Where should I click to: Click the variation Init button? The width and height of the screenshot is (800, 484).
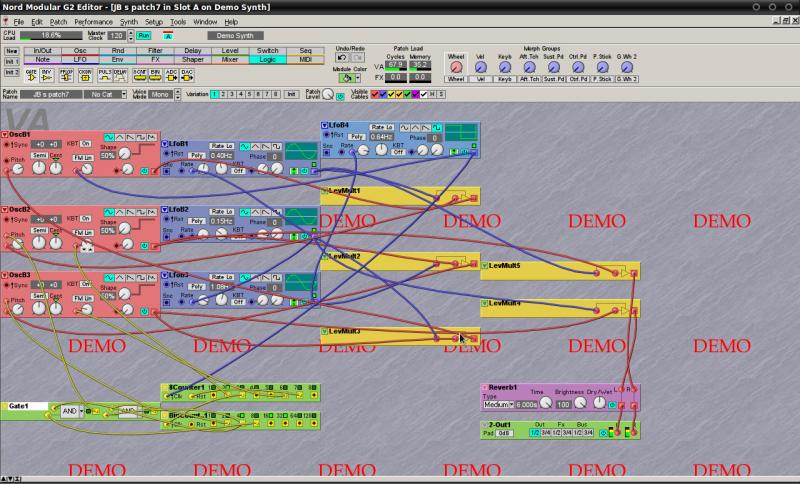coord(291,94)
